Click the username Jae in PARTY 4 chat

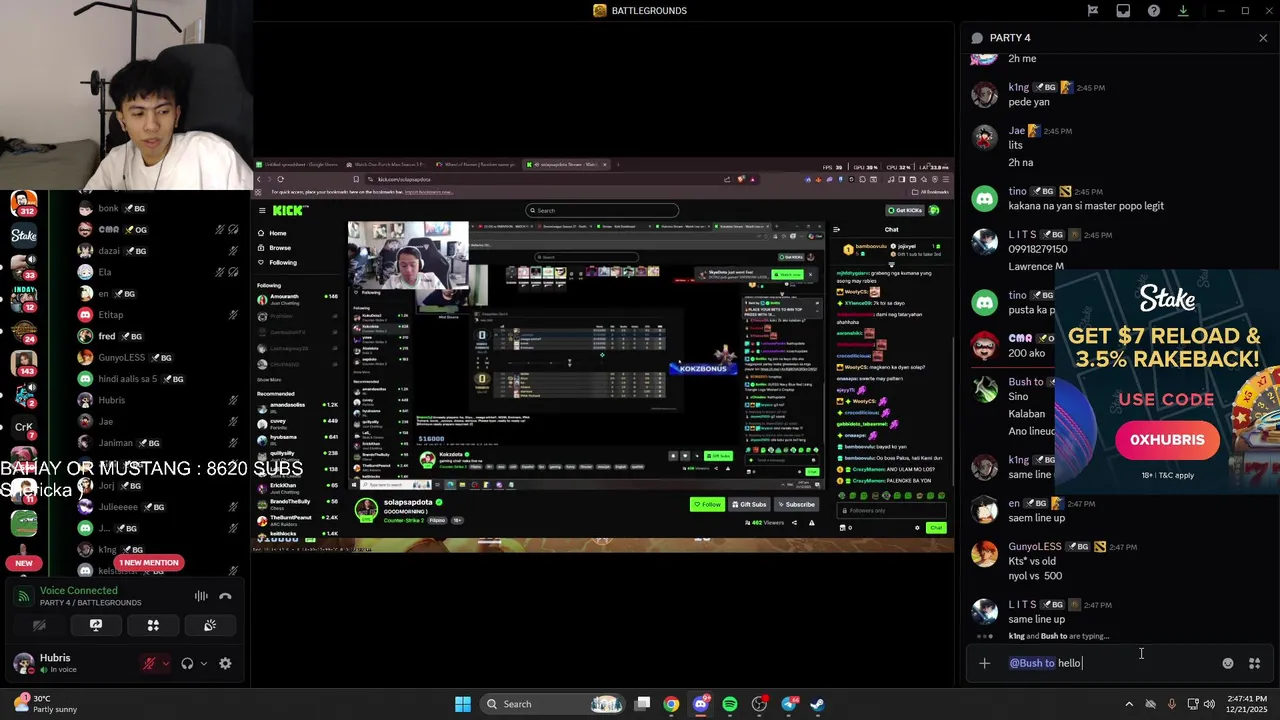(x=1016, y=131)
